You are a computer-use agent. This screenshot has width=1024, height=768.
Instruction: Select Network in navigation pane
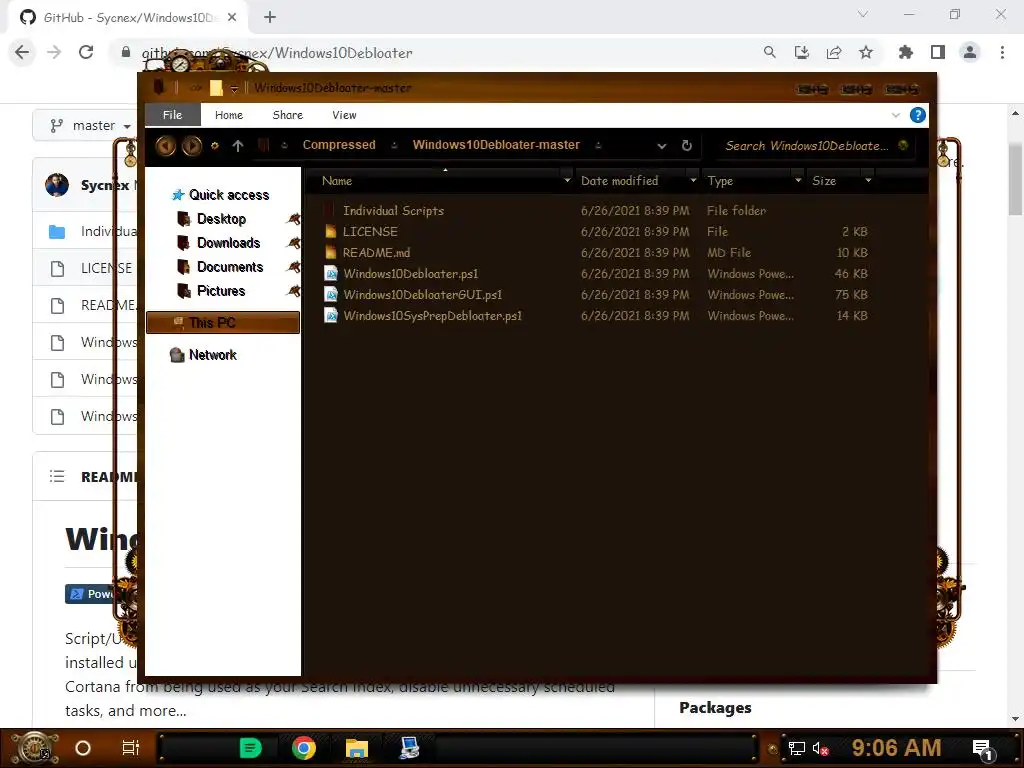pyautogui.click(x=212, y=355)
